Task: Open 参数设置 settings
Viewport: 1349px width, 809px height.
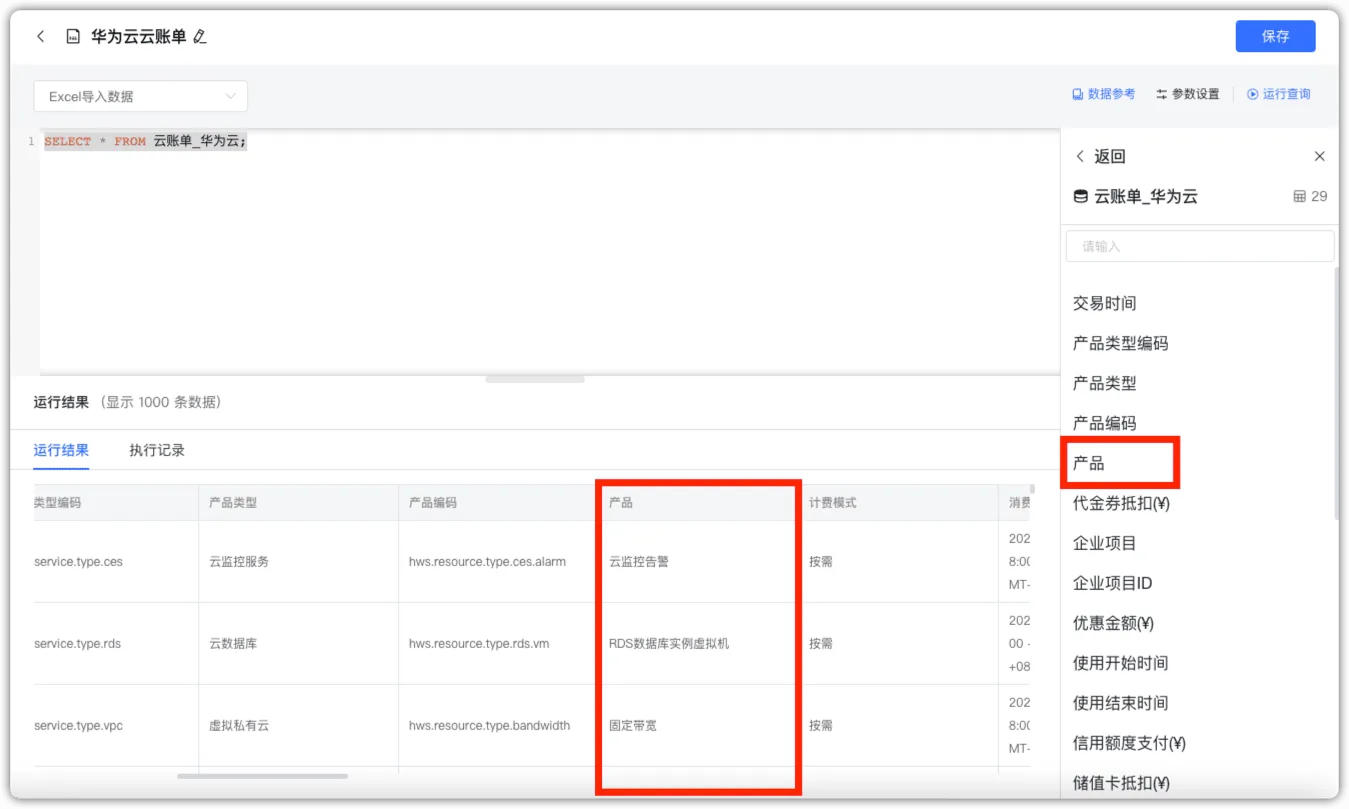Action: pos(1188,94)
